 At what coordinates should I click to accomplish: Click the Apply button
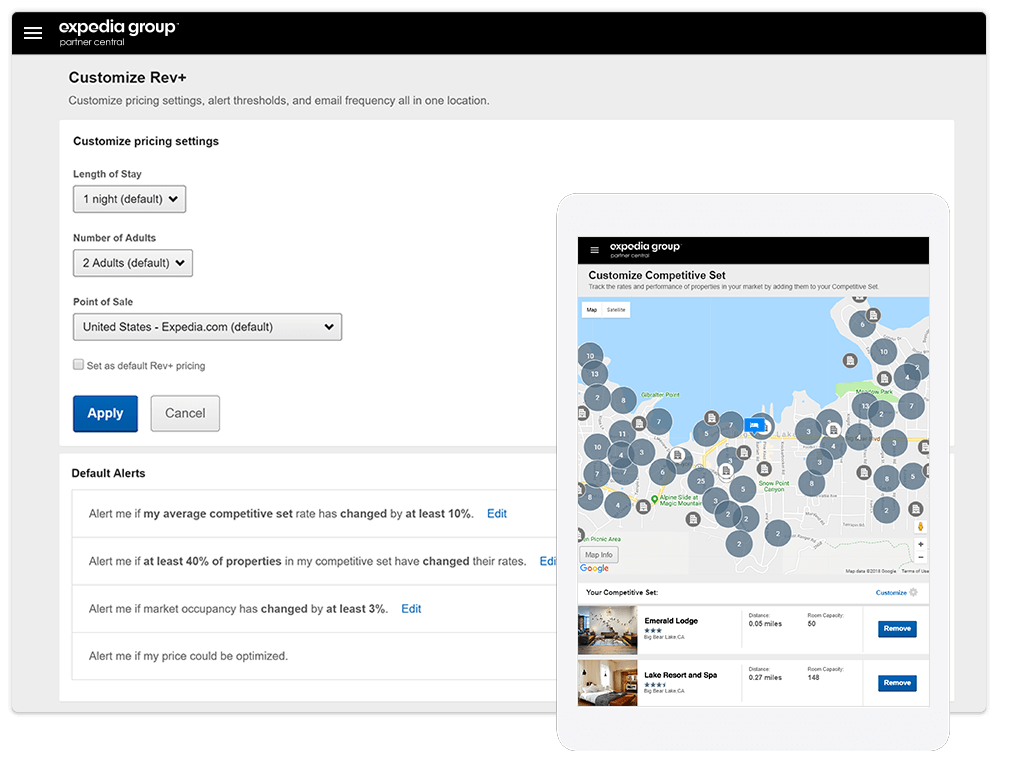point(105,413)
